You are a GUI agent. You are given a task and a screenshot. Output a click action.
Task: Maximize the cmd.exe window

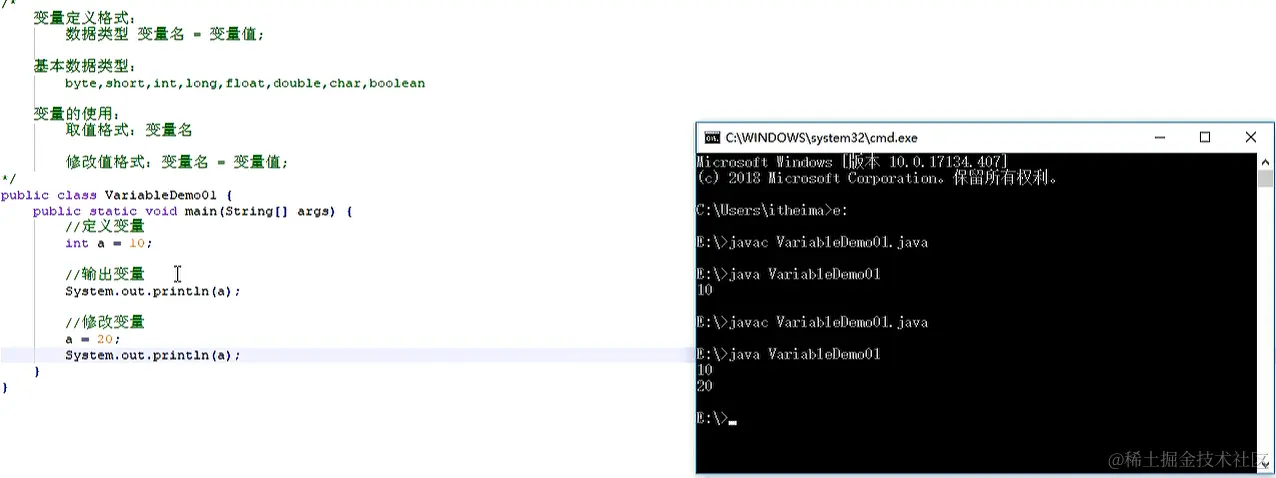coord(1205,137)
